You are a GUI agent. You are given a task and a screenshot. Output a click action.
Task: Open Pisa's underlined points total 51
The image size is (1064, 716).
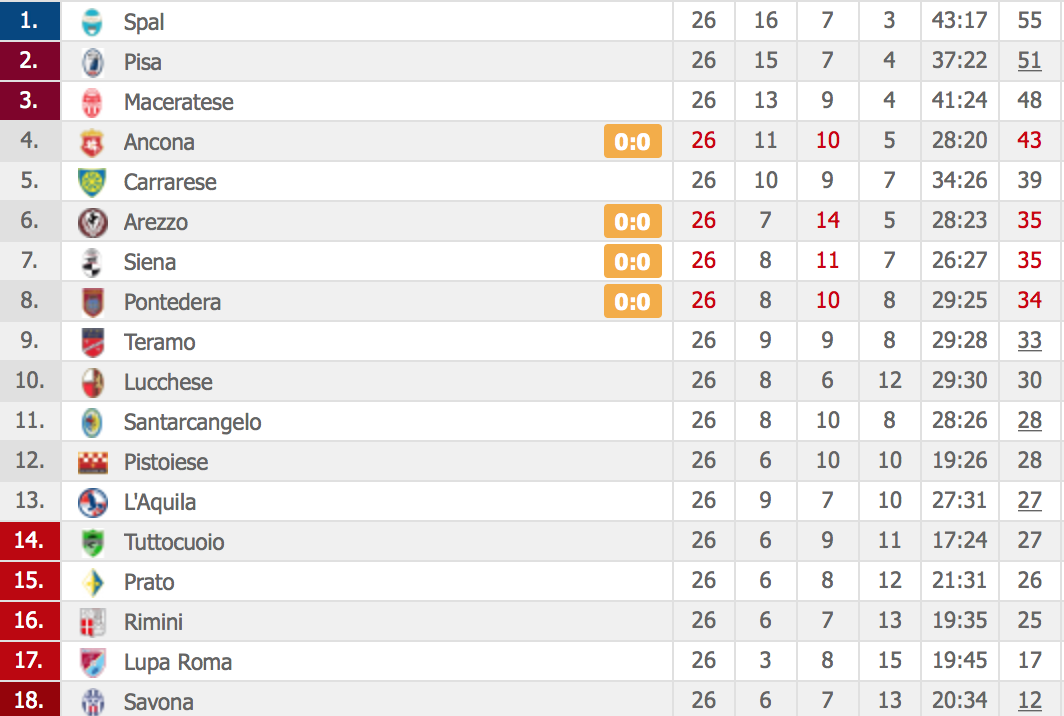1029,61
